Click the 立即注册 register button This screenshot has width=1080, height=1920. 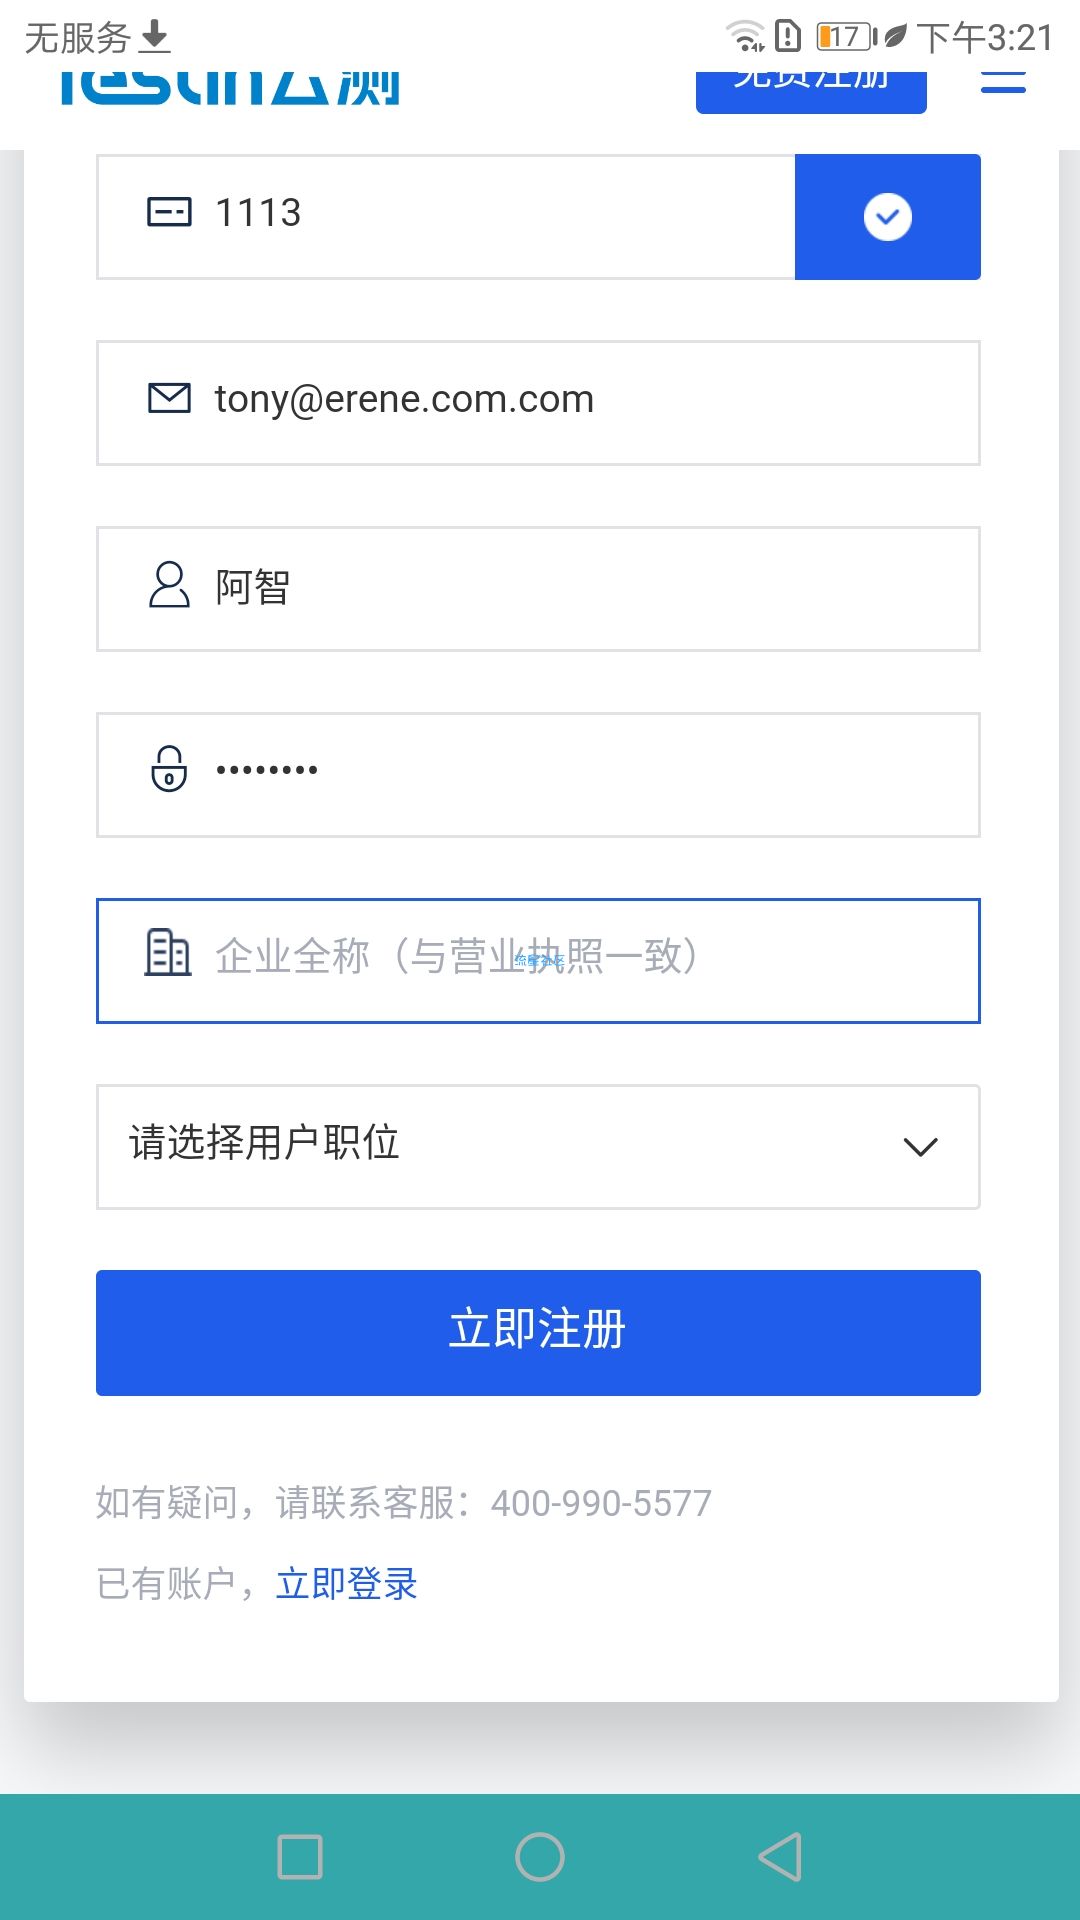[x=538, y=1333]
